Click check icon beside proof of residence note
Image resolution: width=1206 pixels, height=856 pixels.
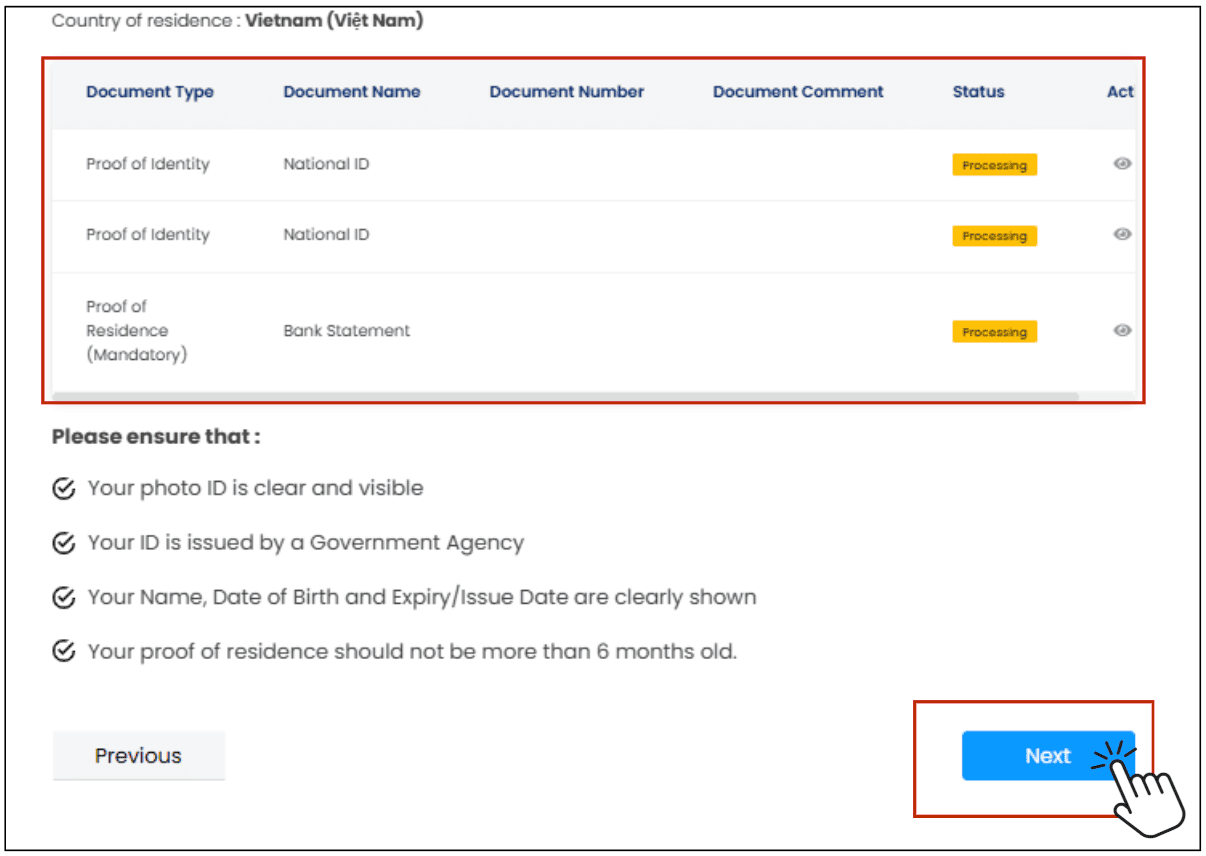(x=63, y=652)
